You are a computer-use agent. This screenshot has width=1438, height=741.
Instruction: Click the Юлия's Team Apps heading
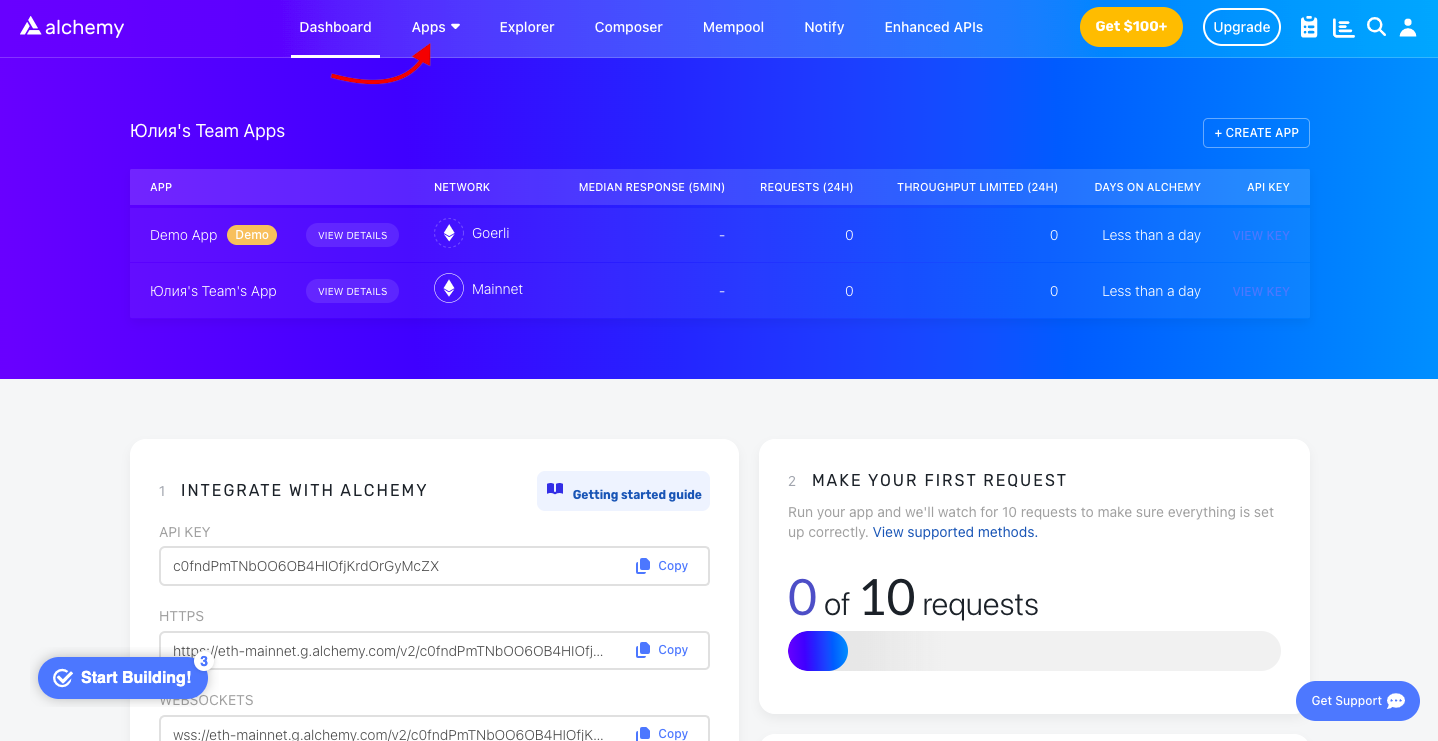(207, 131)
